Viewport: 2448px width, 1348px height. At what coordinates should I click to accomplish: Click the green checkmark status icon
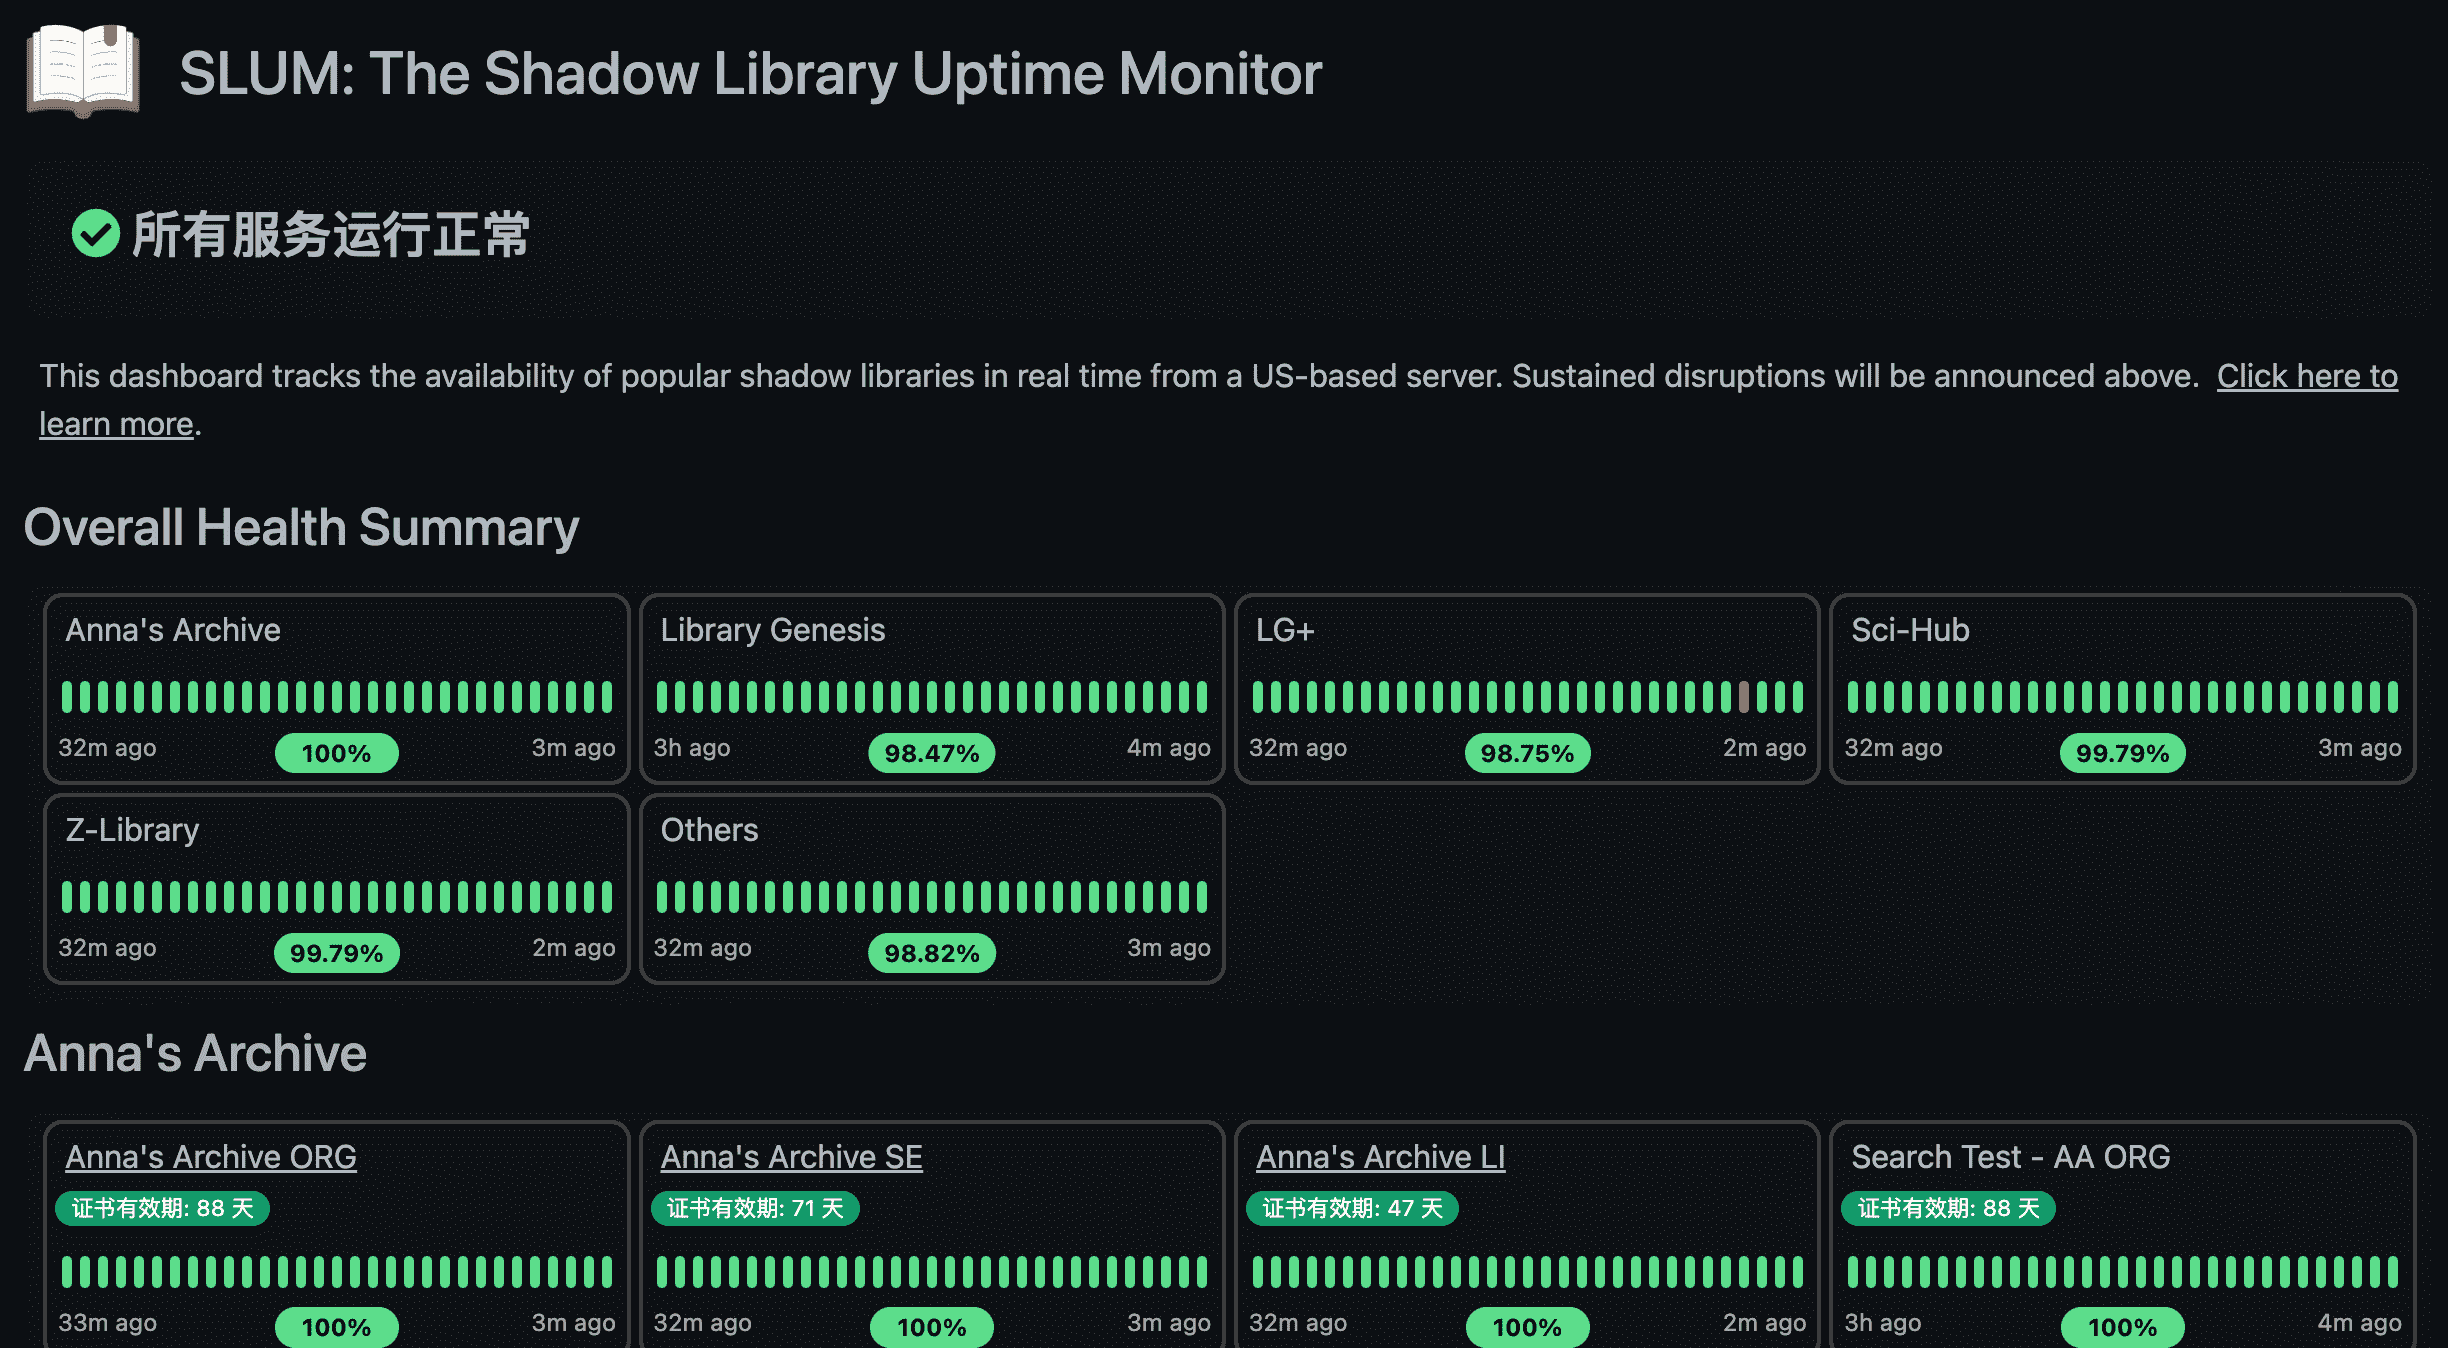pyautogui.click(x=96, y=233)
